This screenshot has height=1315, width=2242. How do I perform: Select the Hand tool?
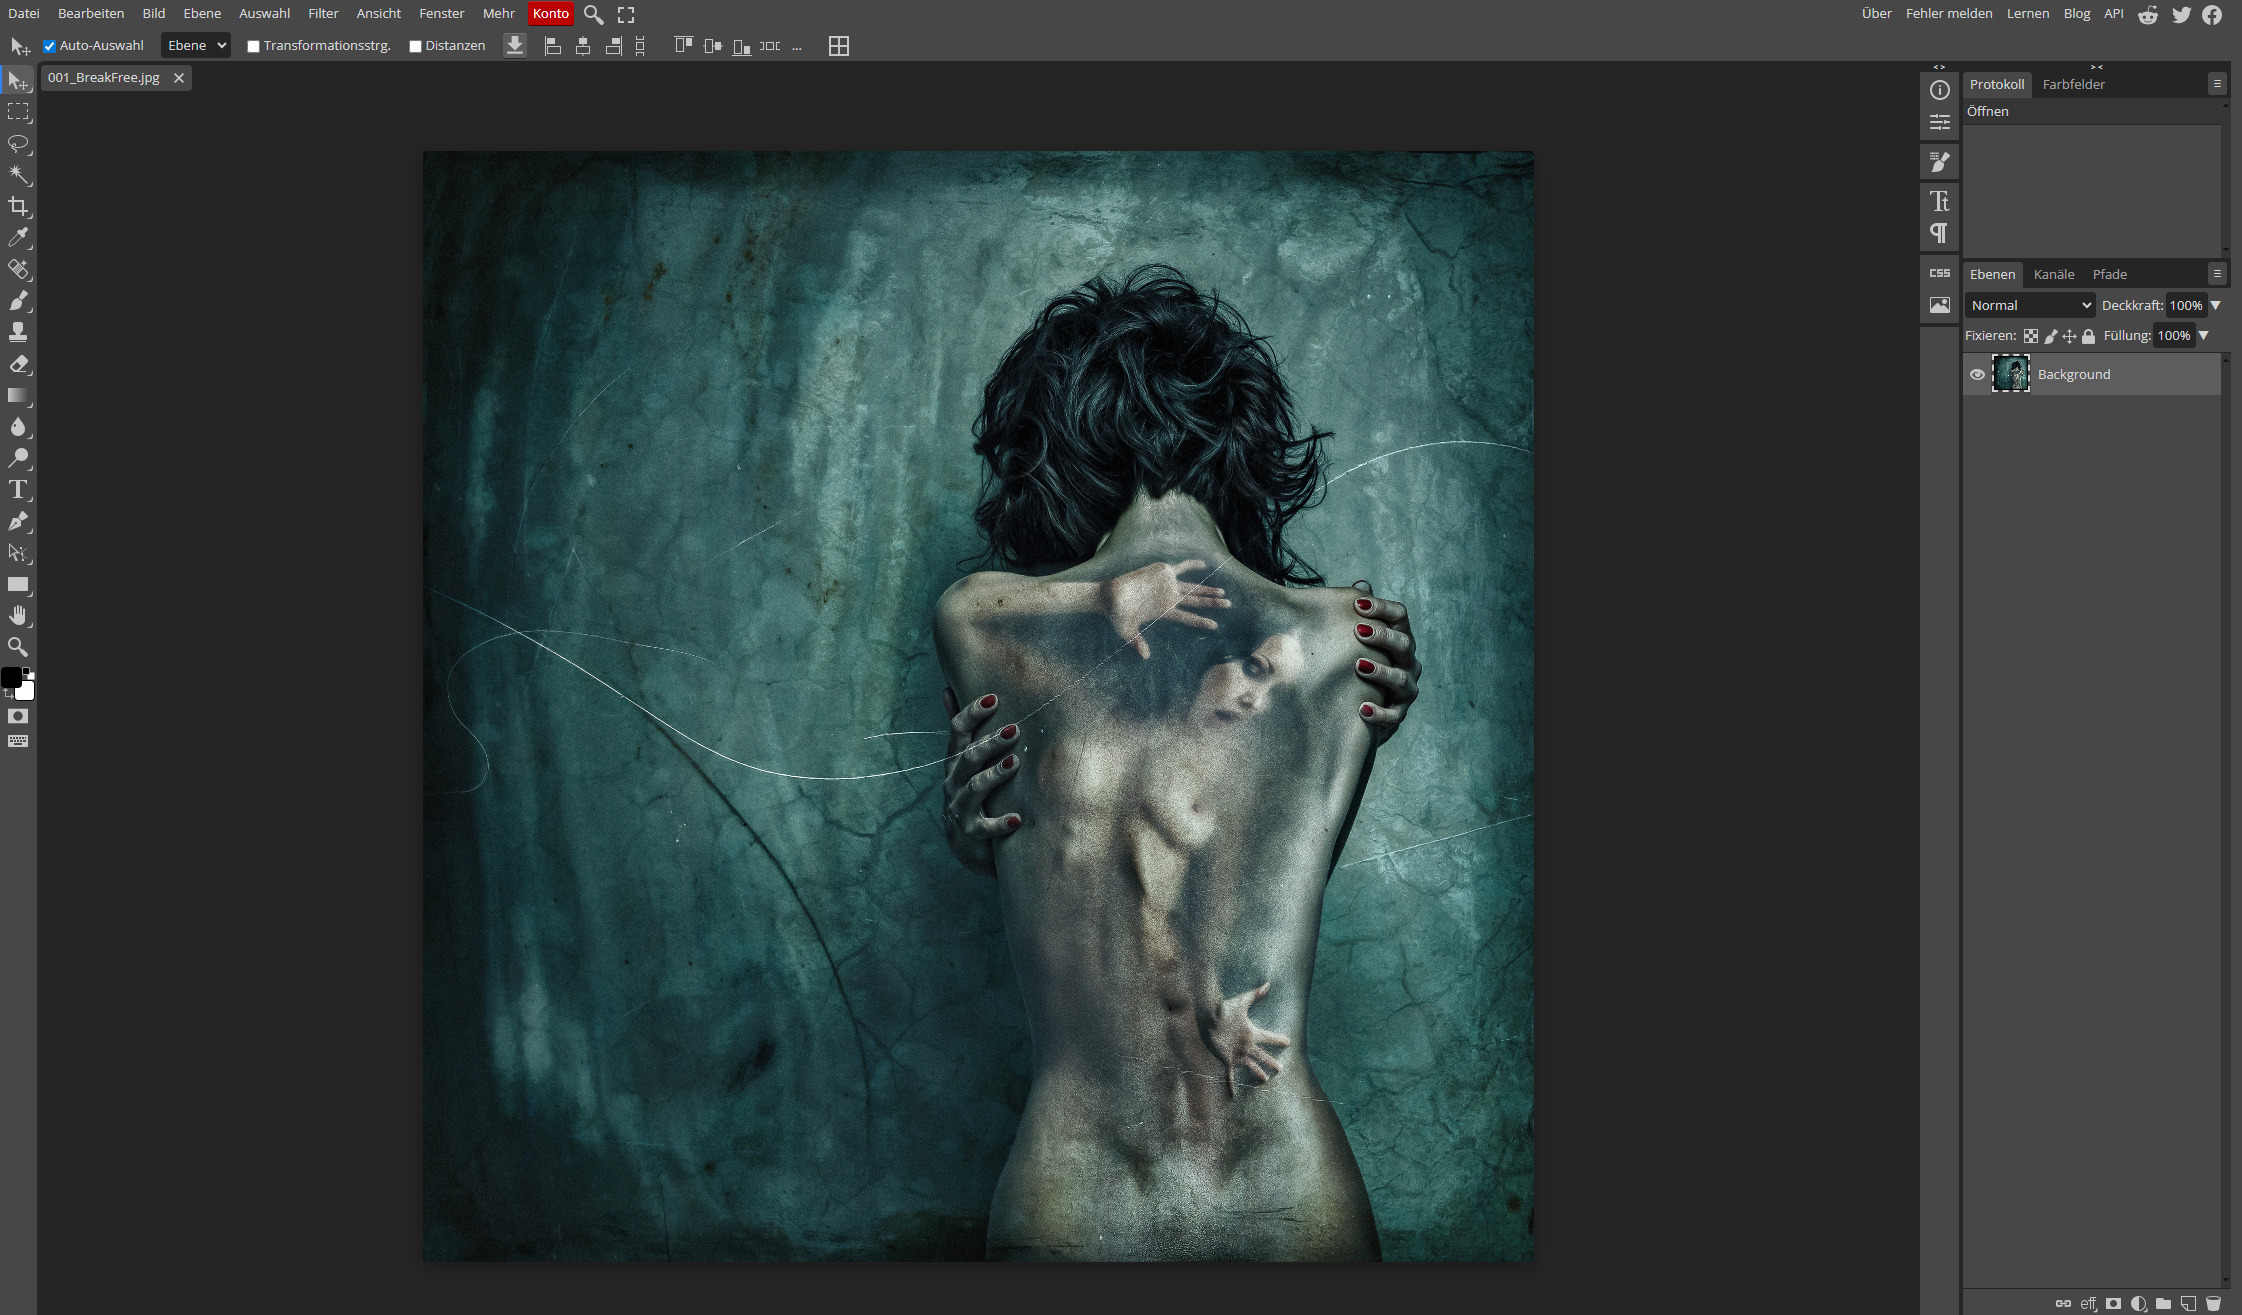(x=18, y=615)
